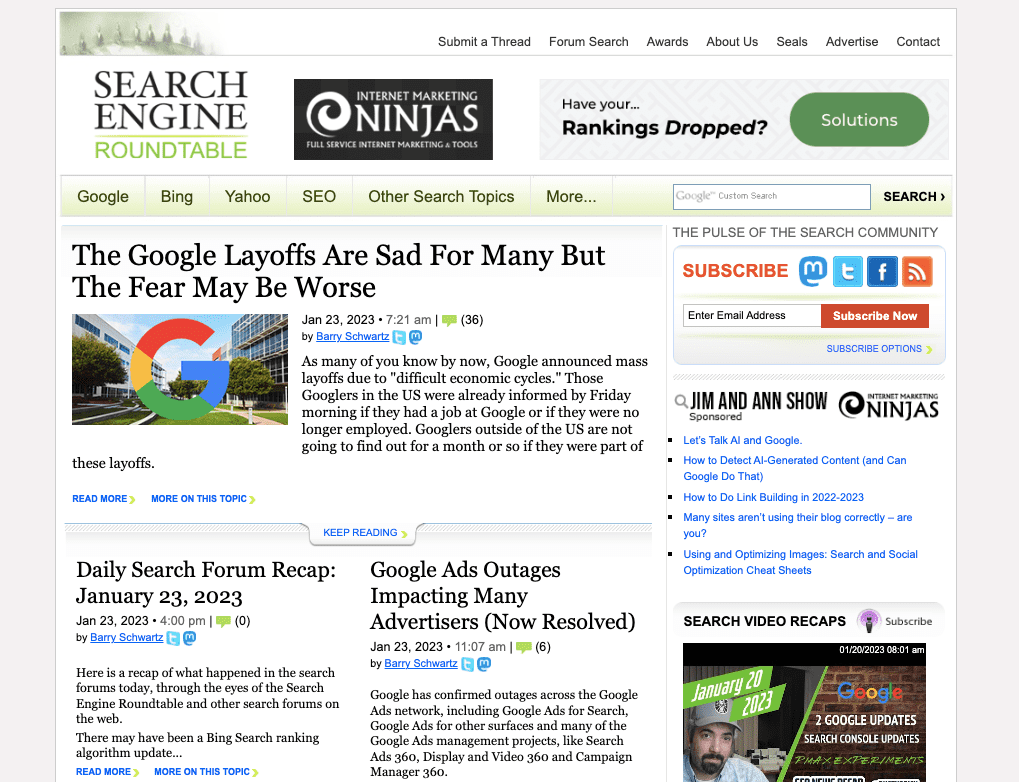Click the orange RSS feed icon
Image resolution: width=1019 pixels, height=782 pixels.
(916, 271)
